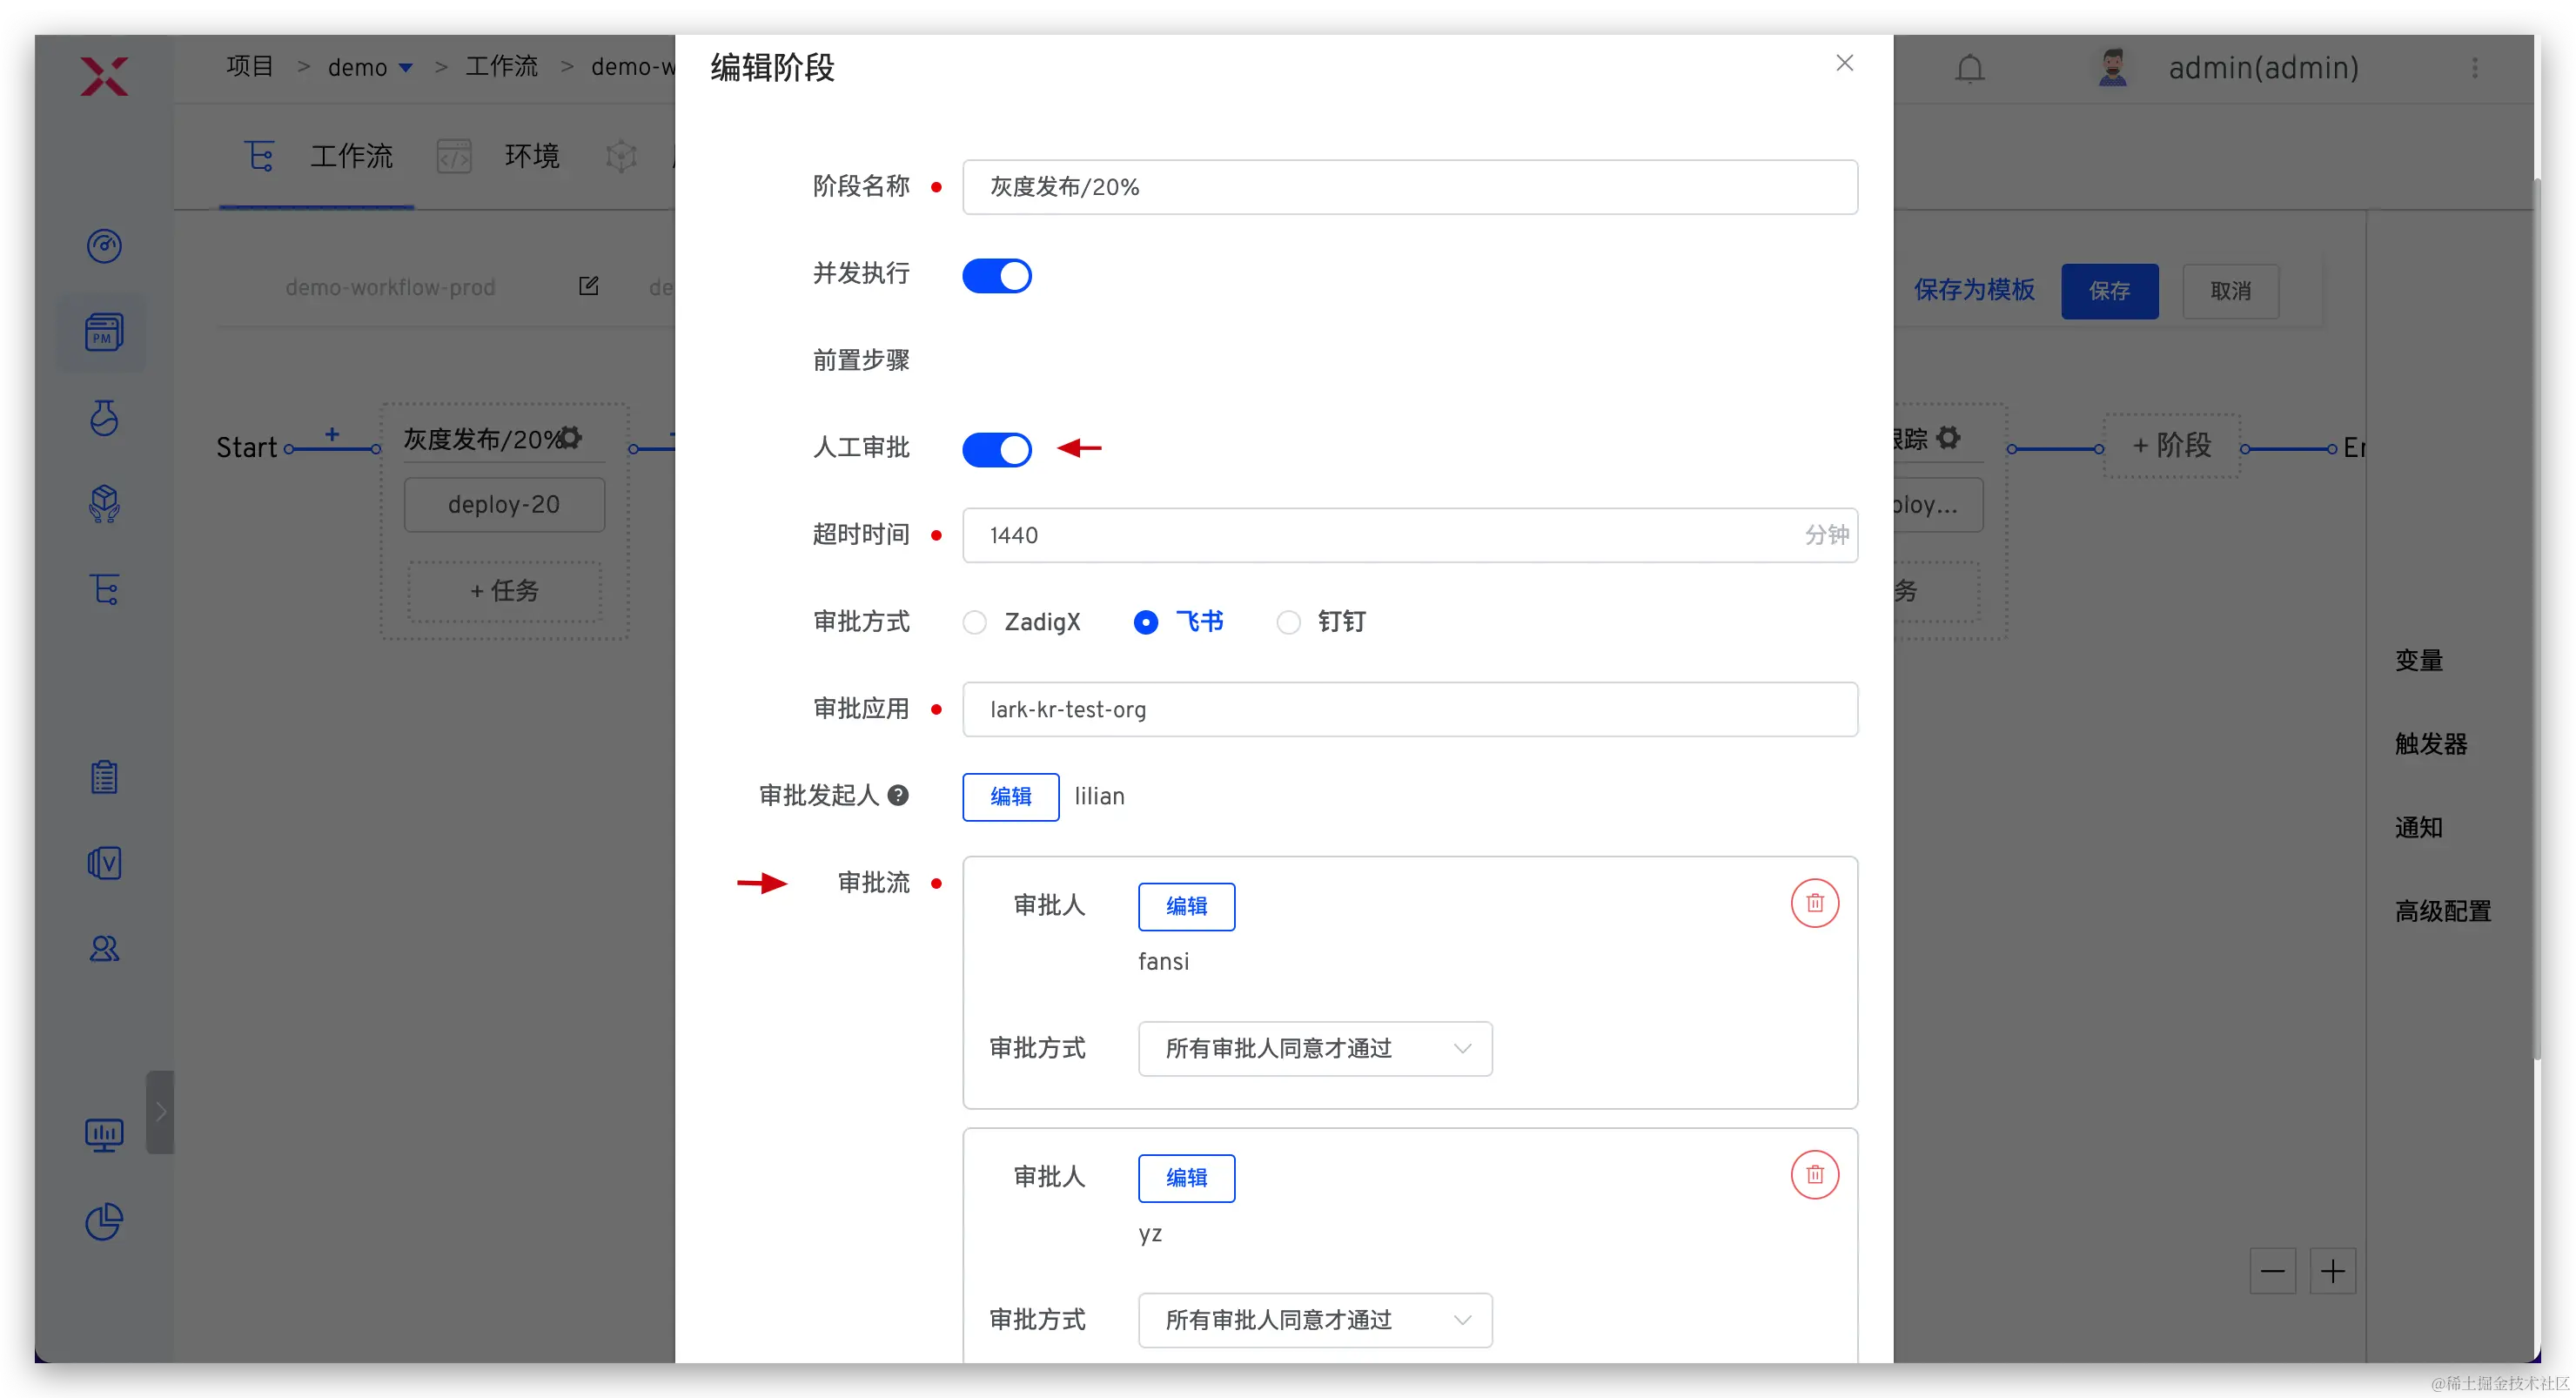The image size is (2576, 1398).
Task: Click the notification bell icon
Action: (1969, 68)
